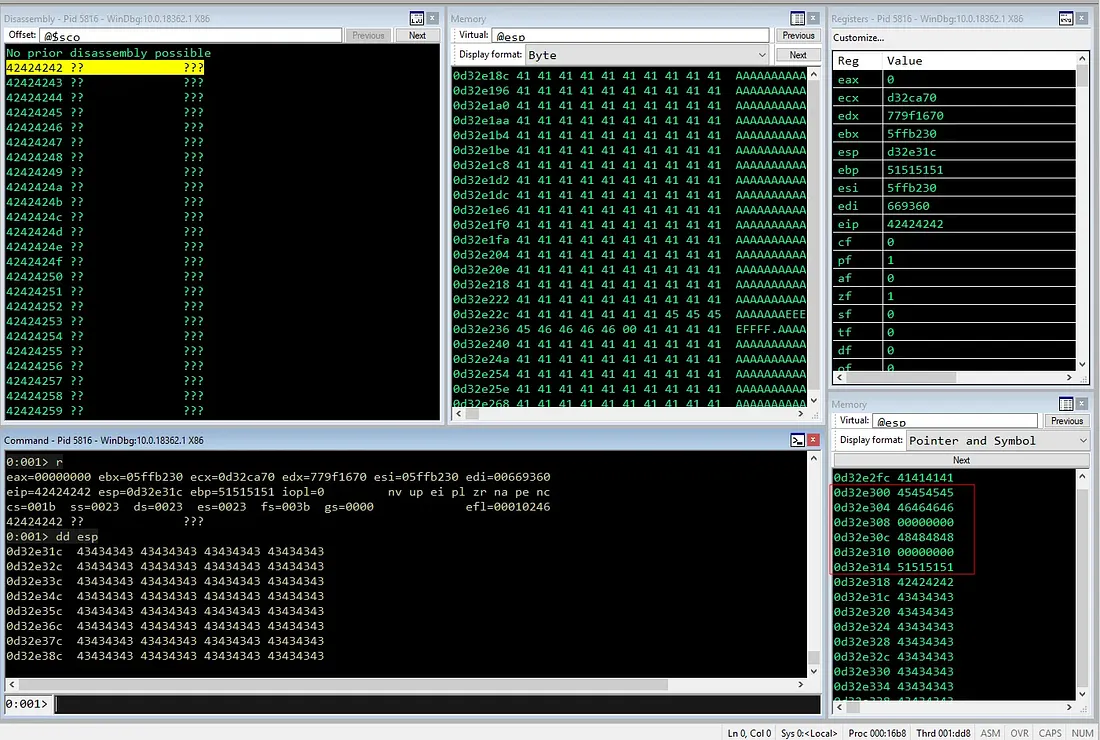Select the dump row 0d32e31c in Command

tap(165, 551)
